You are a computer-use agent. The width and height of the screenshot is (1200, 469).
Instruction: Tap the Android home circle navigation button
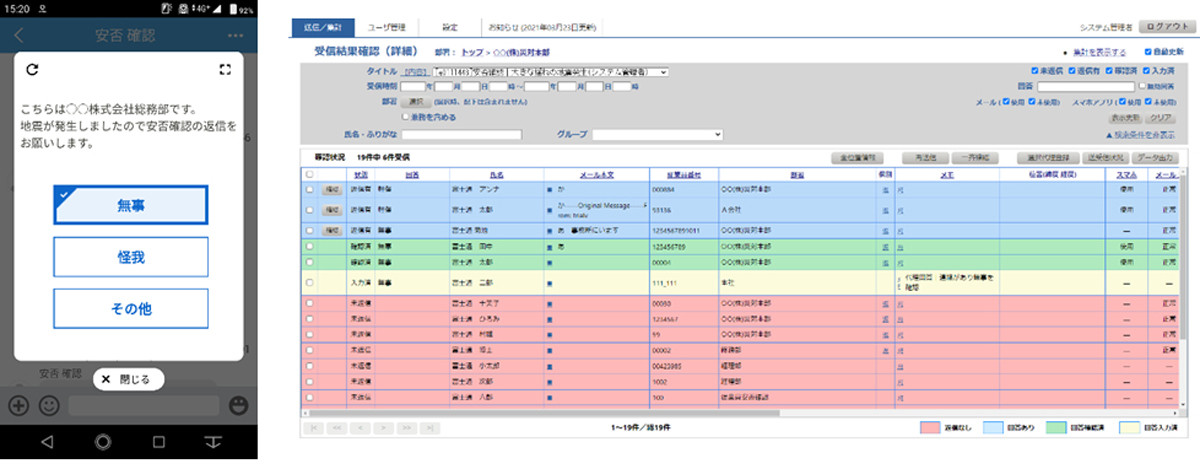[102, 441]
